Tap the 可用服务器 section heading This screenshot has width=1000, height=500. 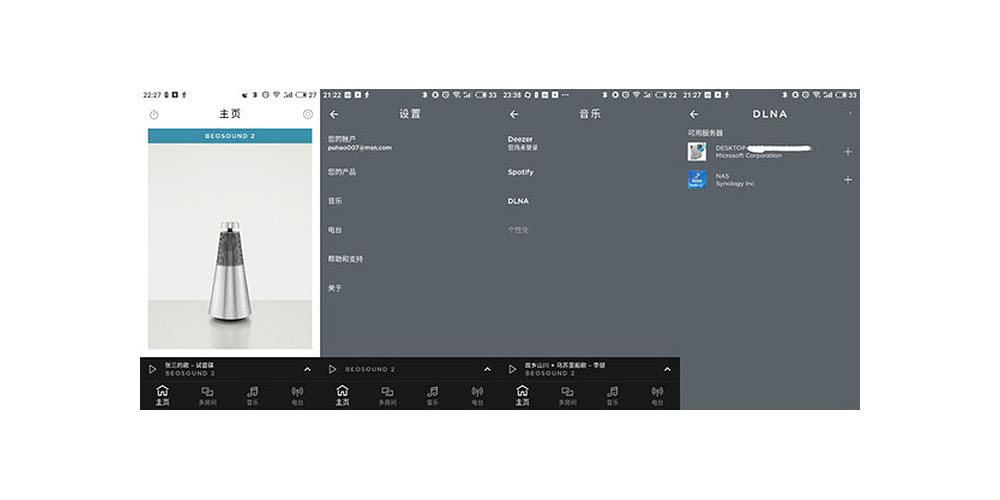pos(705,133)
